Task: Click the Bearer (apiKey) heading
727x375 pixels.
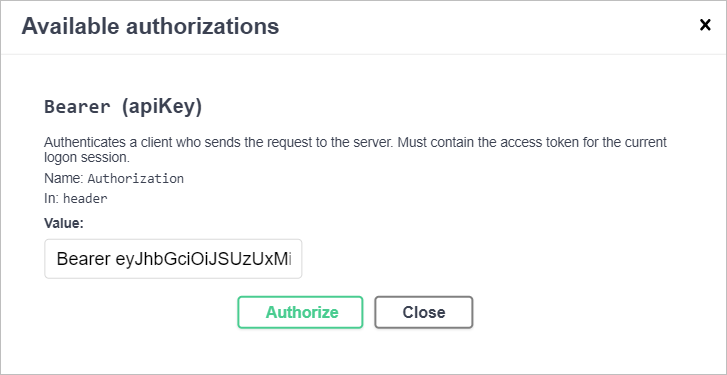Action: point(123,107)
